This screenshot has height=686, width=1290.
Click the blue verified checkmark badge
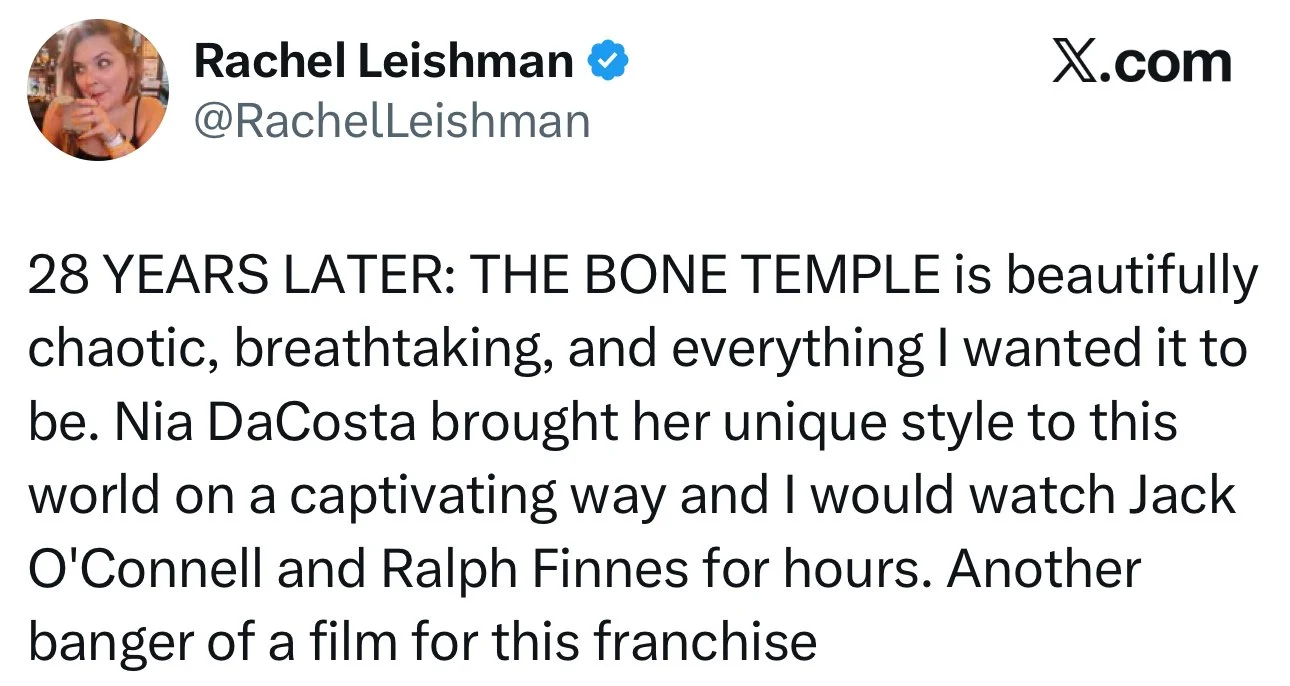pos(607,62)
